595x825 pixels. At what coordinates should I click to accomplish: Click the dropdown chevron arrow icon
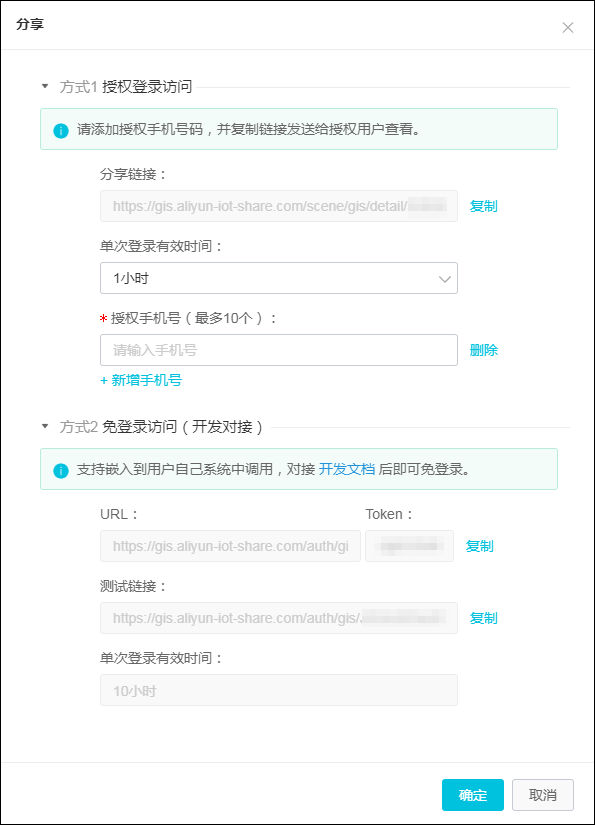pos(445,279)
